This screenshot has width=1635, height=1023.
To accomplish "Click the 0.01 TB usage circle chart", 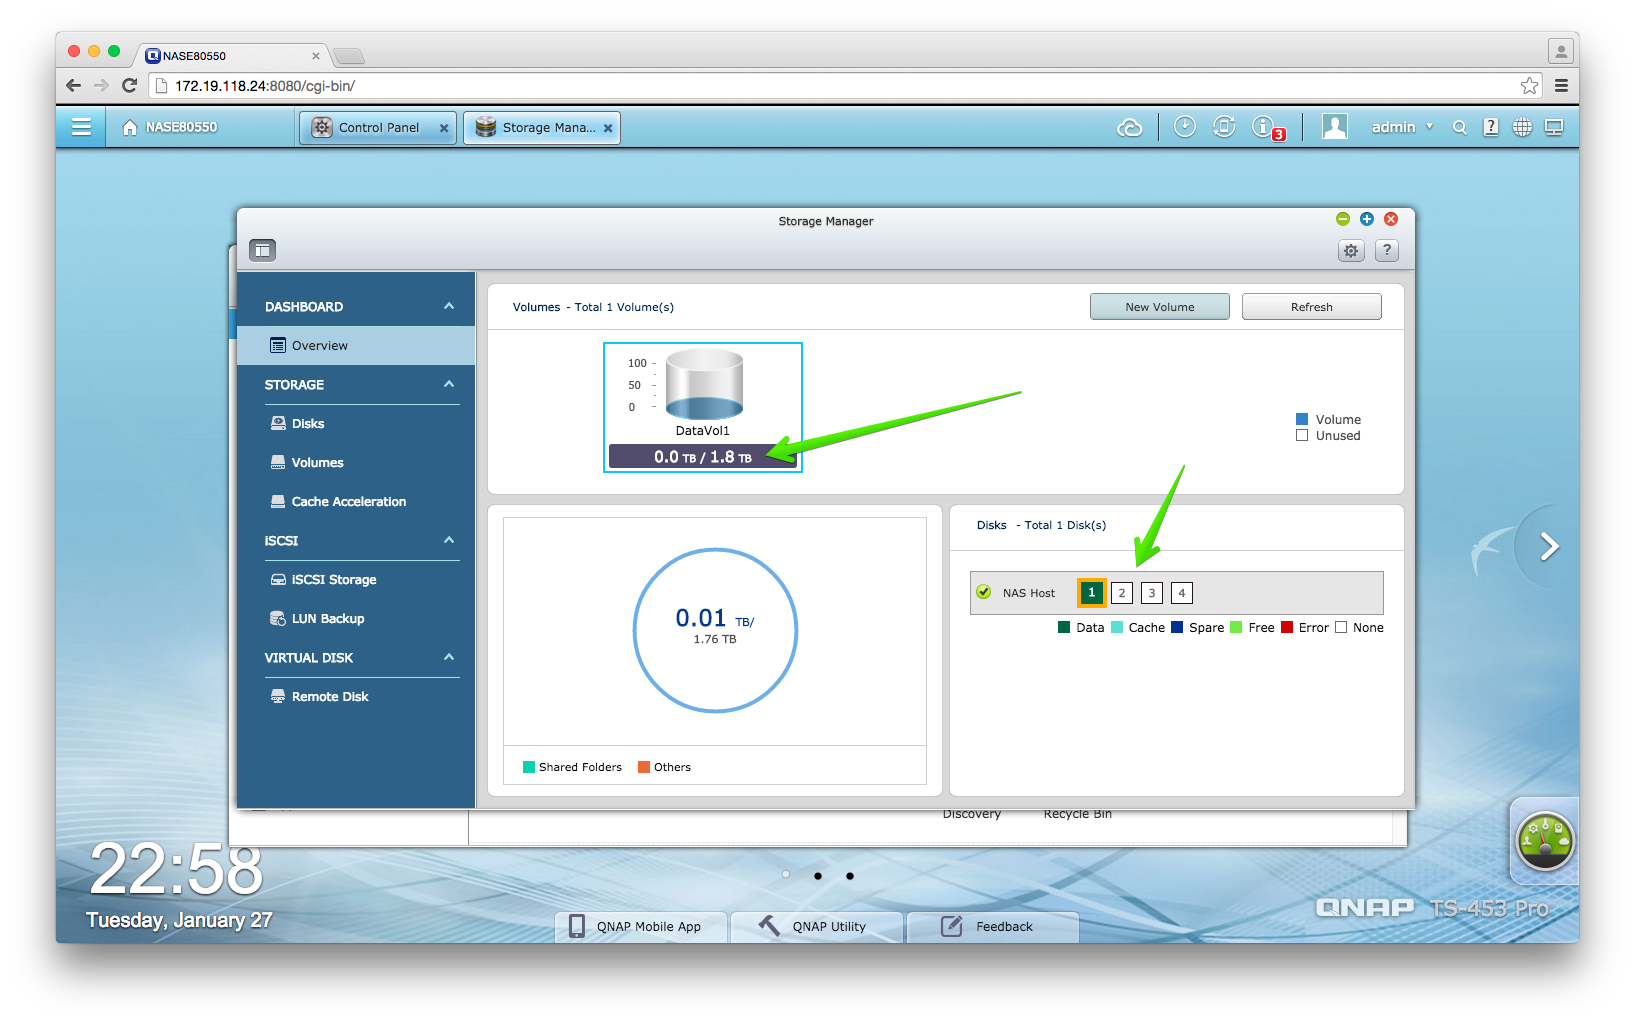I will 715,630.
